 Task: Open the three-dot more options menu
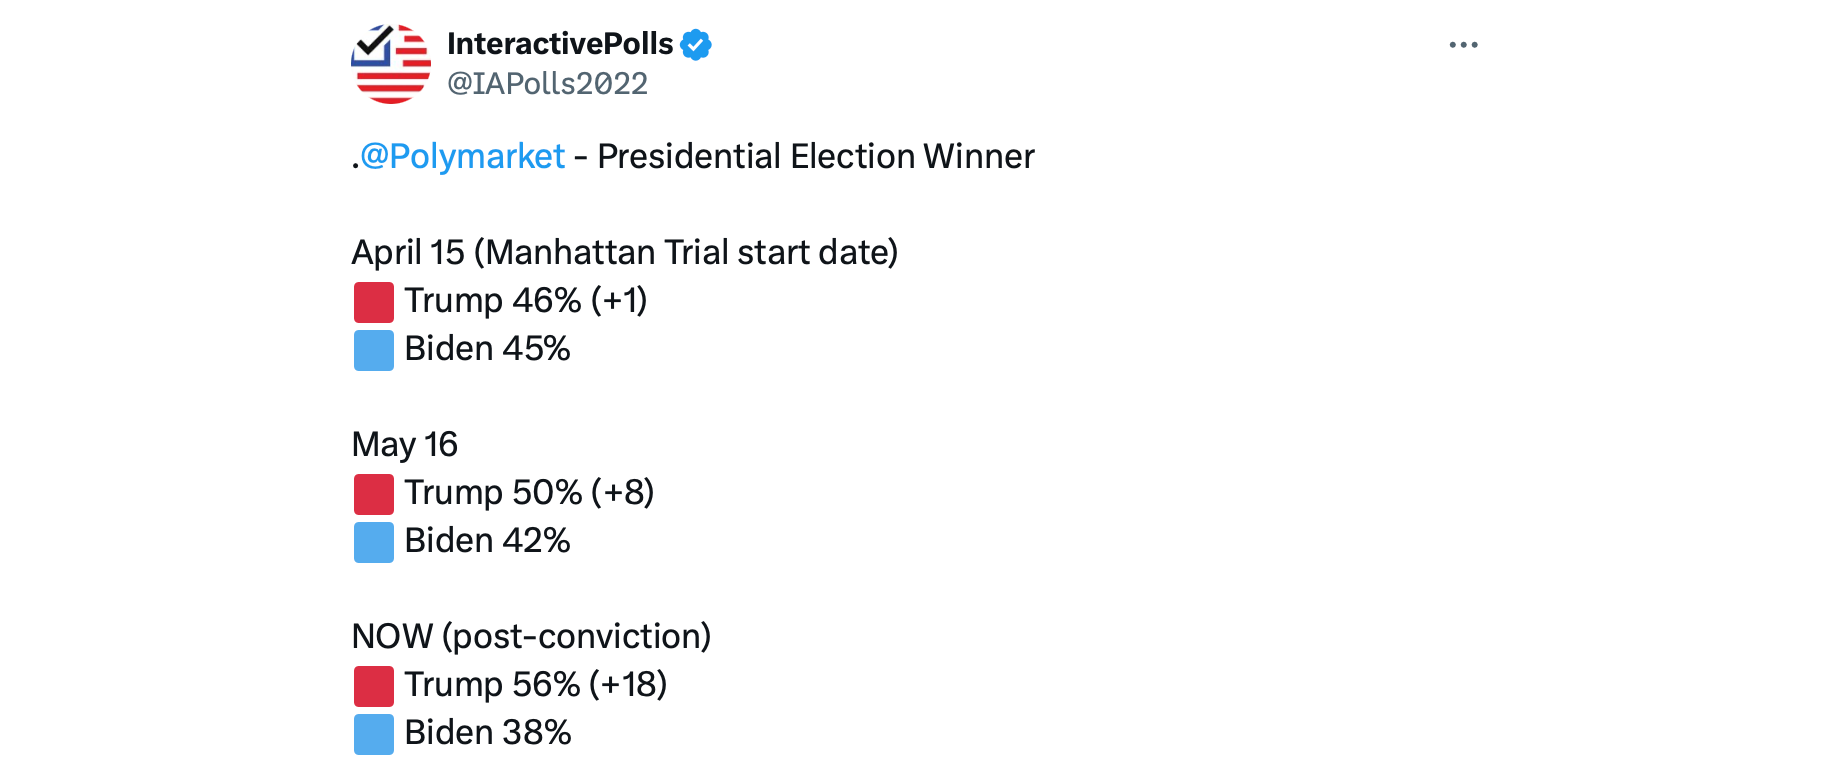pos(1463,45)
